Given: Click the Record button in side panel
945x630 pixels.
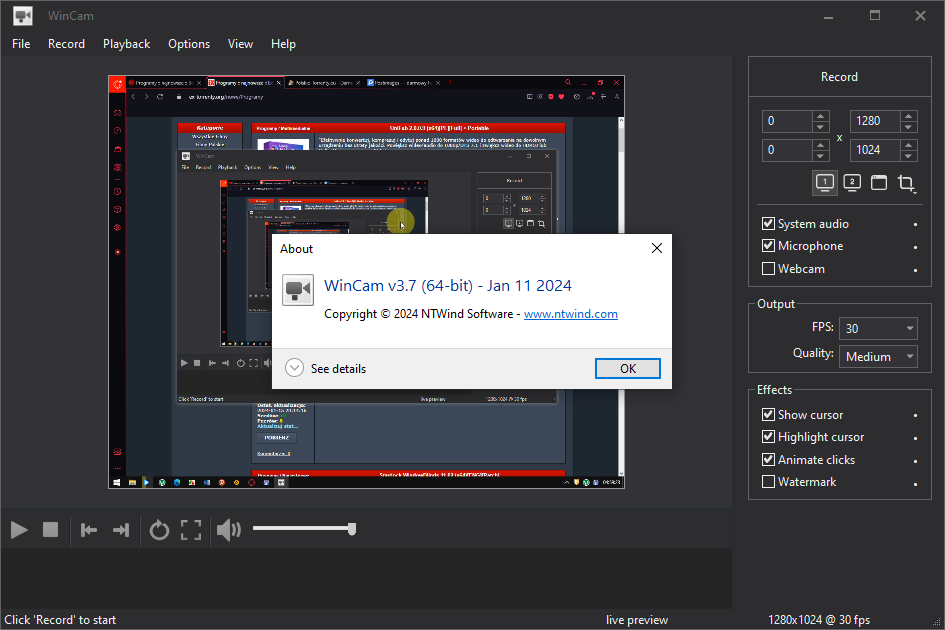Looking at the screenshot, I should [840, 77].
